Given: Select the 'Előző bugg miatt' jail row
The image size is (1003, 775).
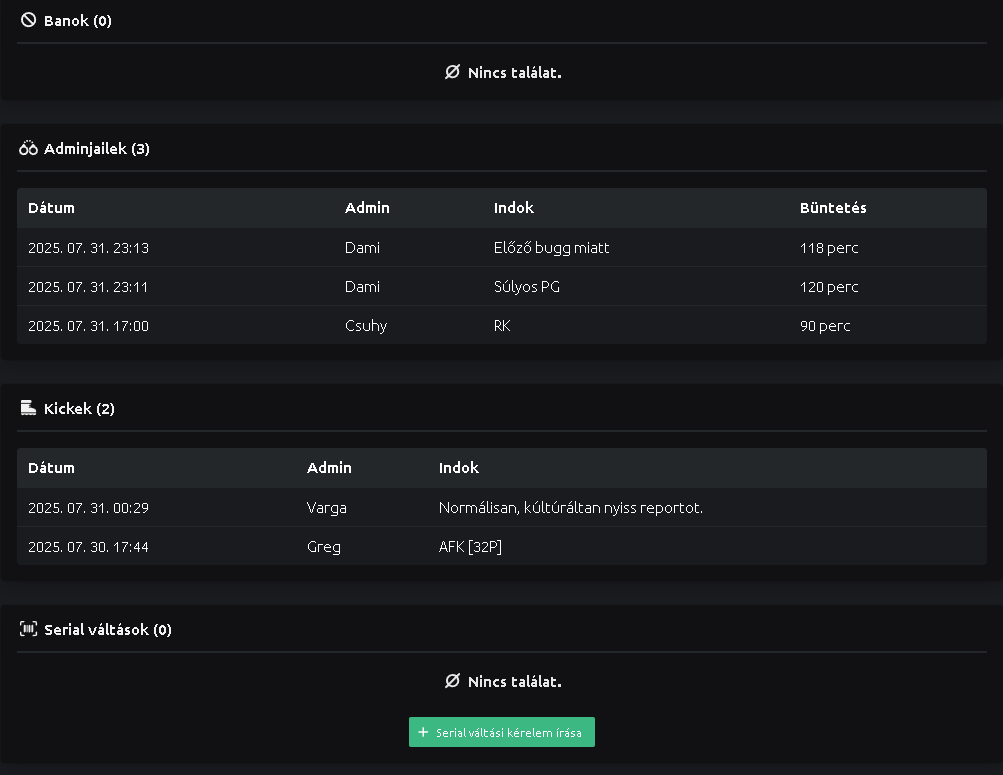Looking at the screenshot, I should pos(501,248).
